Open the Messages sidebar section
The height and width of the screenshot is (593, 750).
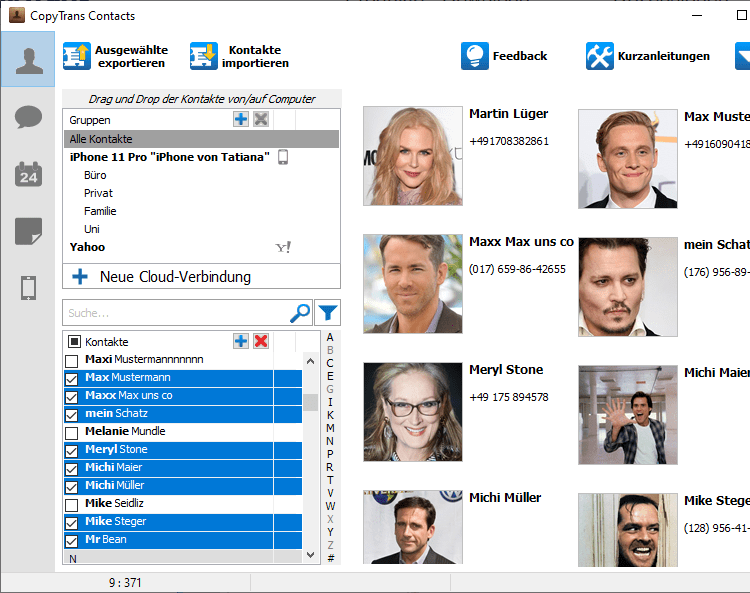tap(28, 117)
